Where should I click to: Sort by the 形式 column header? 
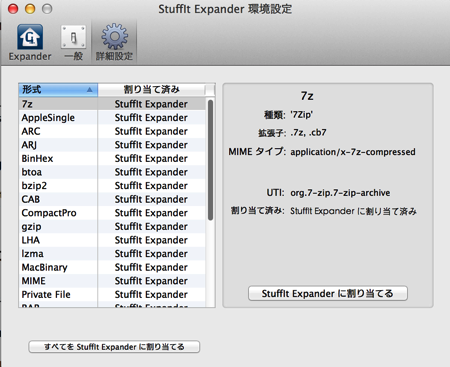tap(58, 90)
